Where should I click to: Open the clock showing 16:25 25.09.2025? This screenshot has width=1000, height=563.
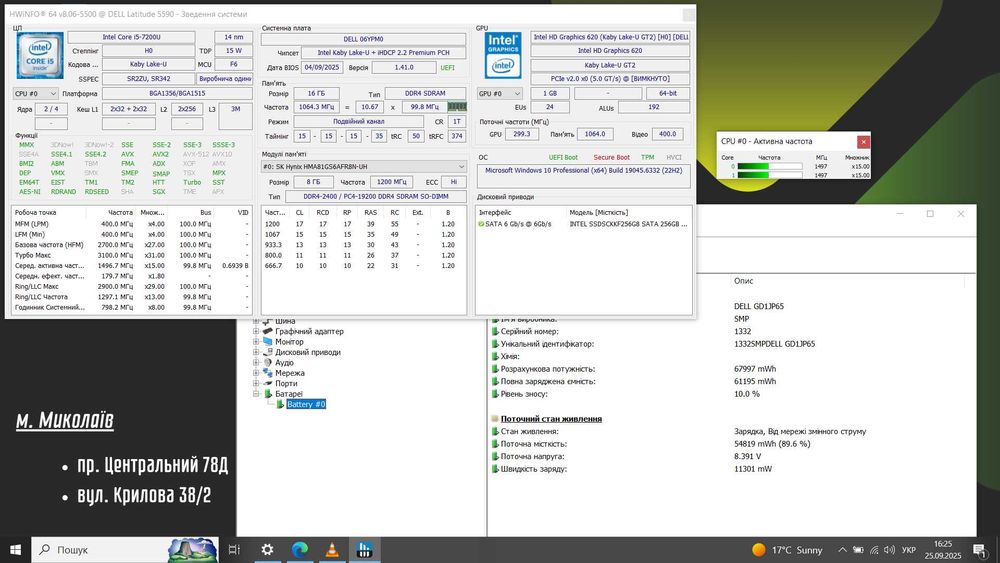tap(943, 550)
